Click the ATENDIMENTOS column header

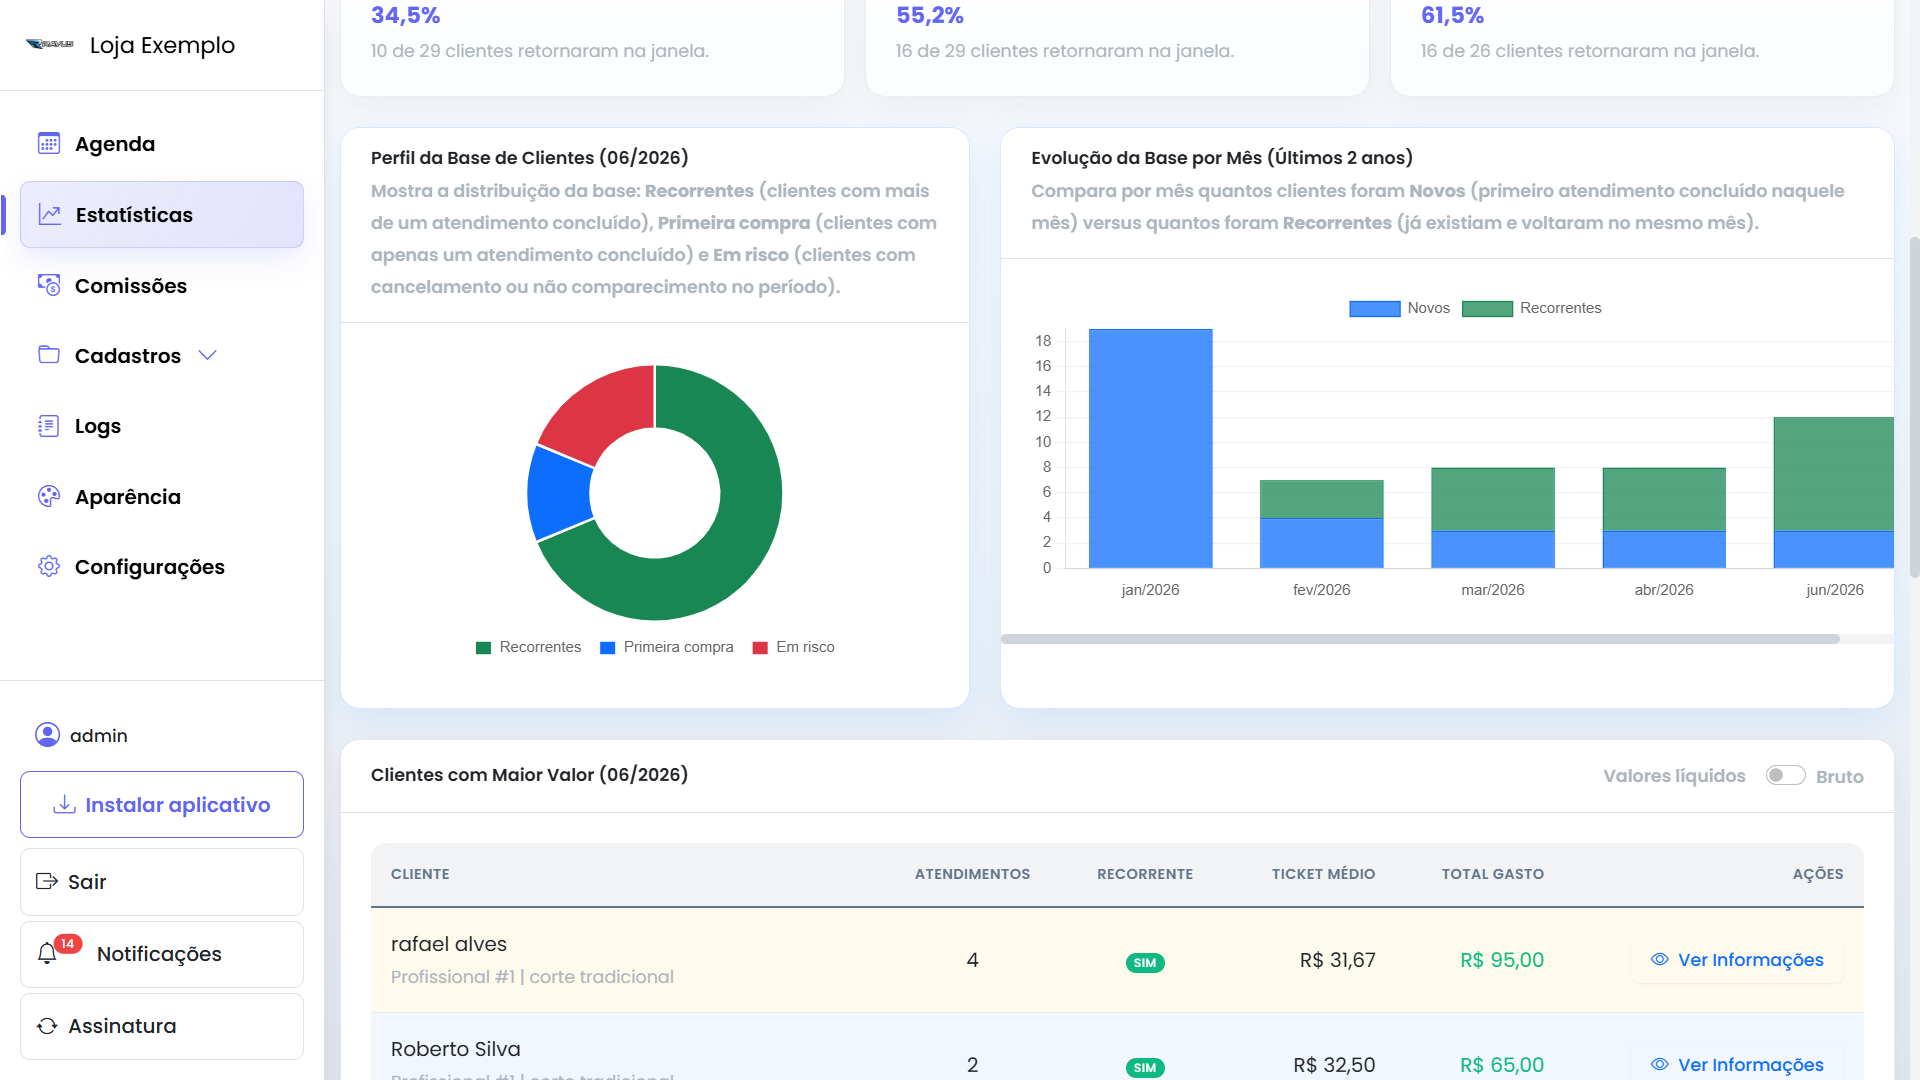click(x=972, y=874)
